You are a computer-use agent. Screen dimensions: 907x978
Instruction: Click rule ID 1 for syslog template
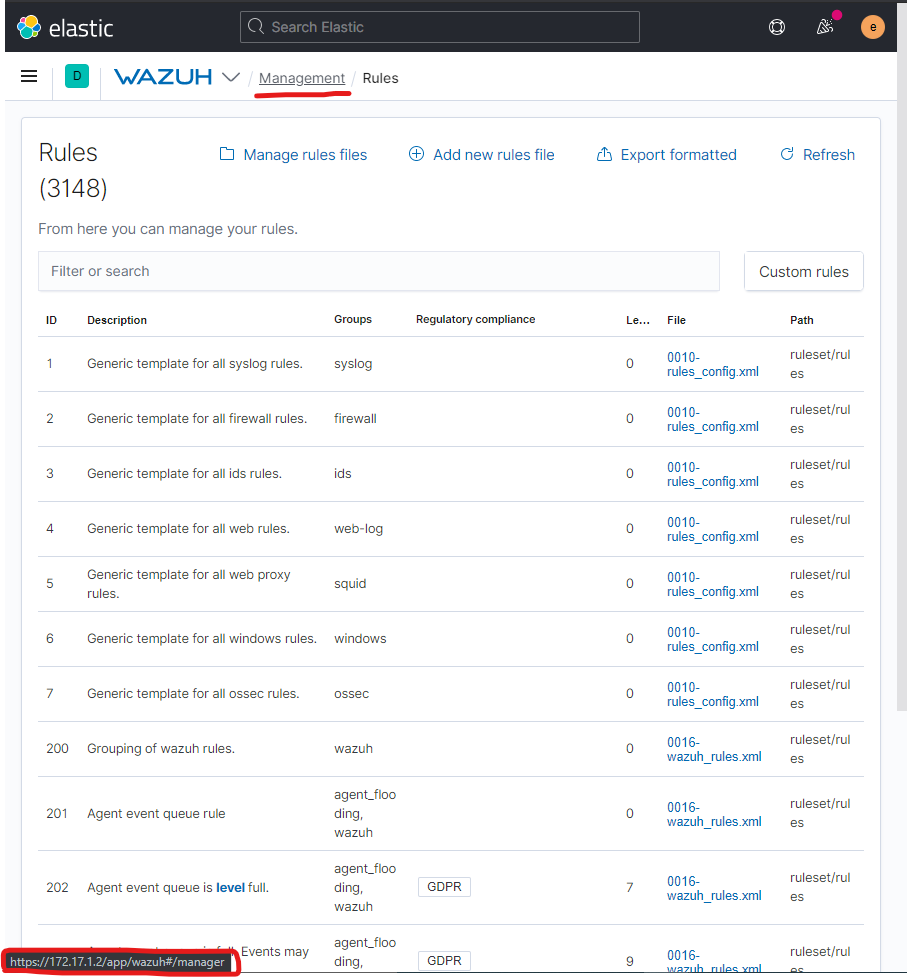pyautogui.click(x=50, y=363)
